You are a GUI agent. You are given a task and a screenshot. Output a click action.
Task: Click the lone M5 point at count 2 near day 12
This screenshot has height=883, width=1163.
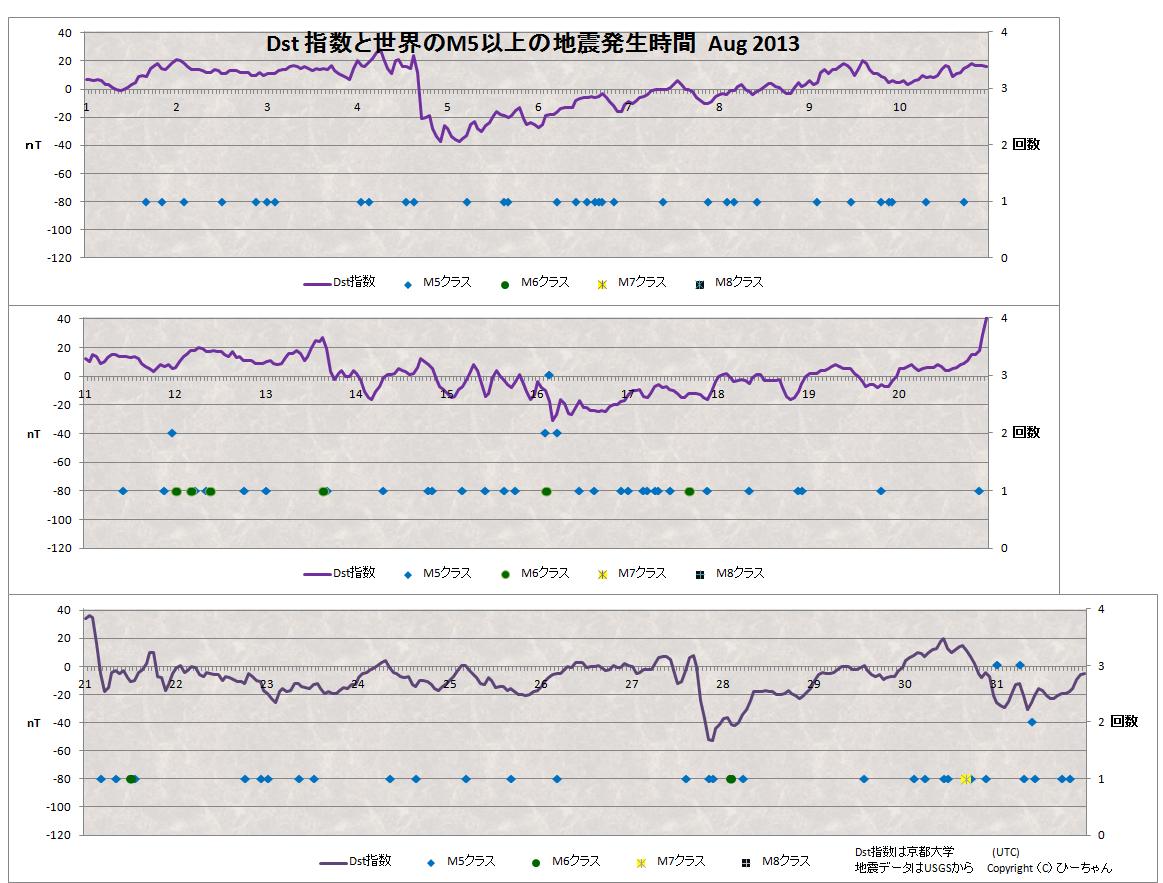(x=172, y=433)
